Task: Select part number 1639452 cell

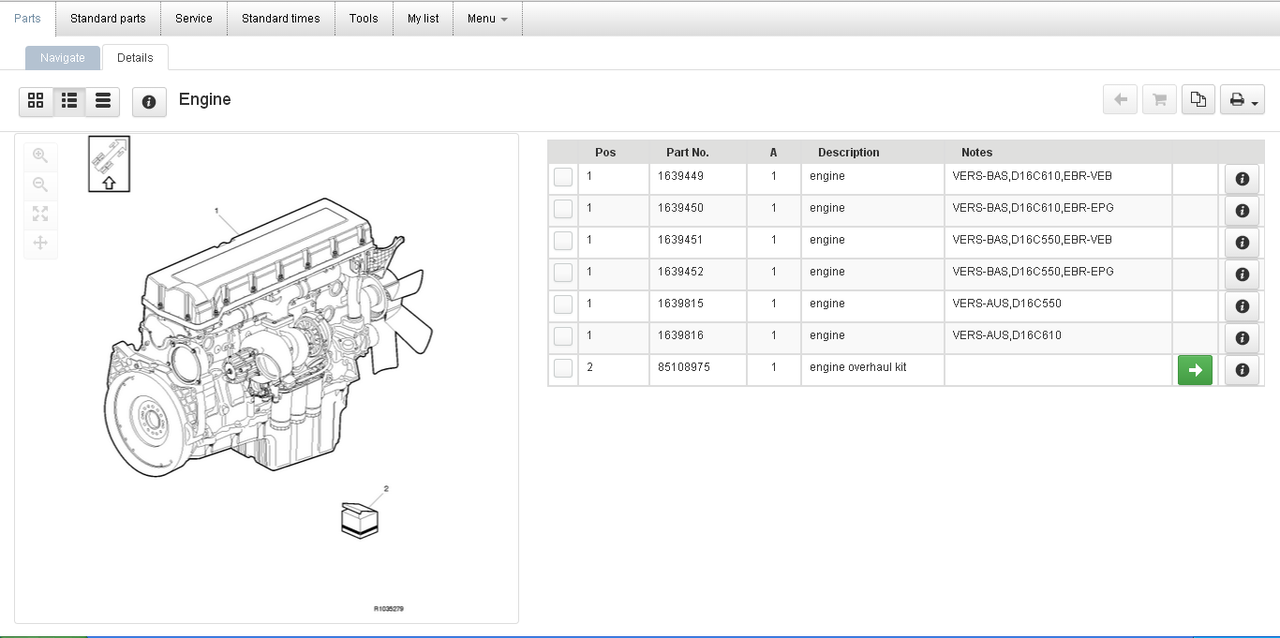Action: coord(698,275)
